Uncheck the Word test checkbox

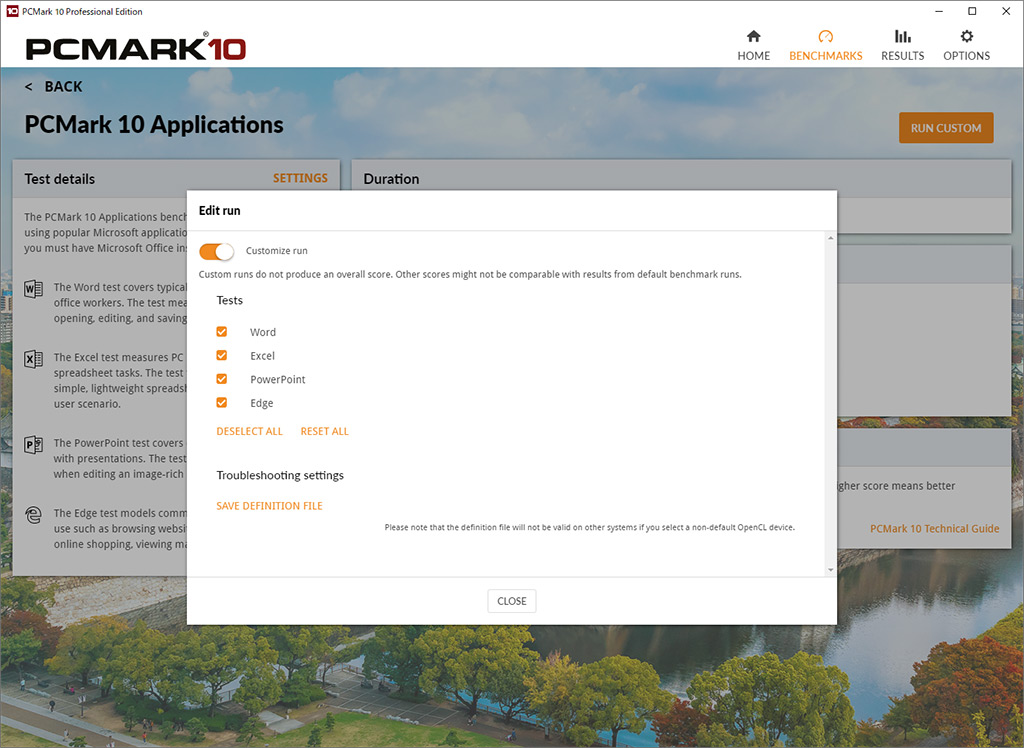tap(222, 332)
